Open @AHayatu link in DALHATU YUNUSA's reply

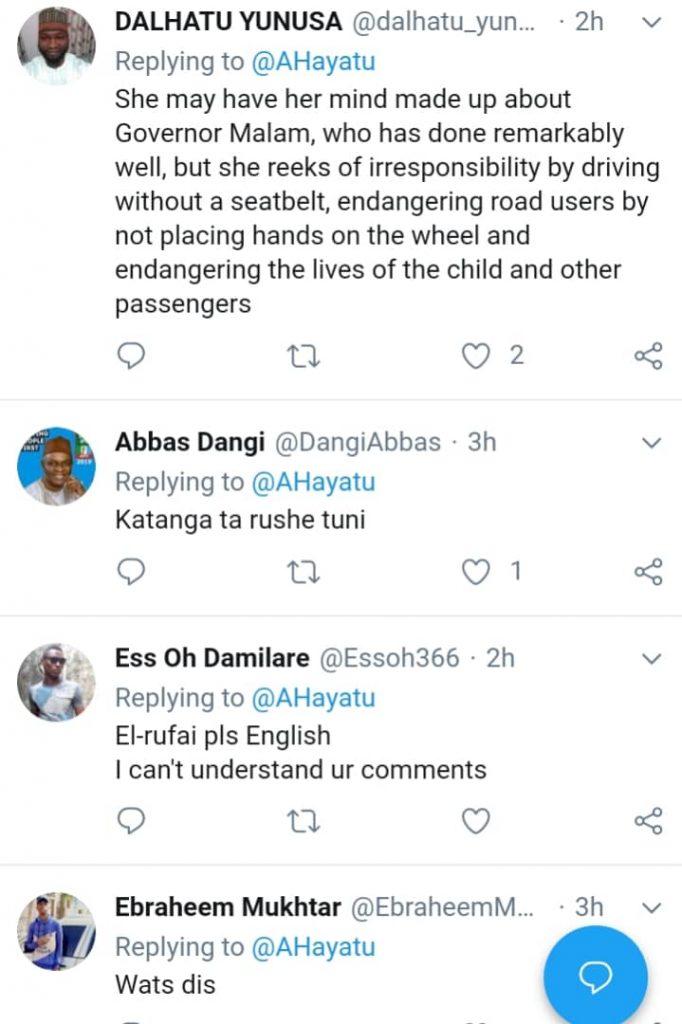click(x=313, y=61)
